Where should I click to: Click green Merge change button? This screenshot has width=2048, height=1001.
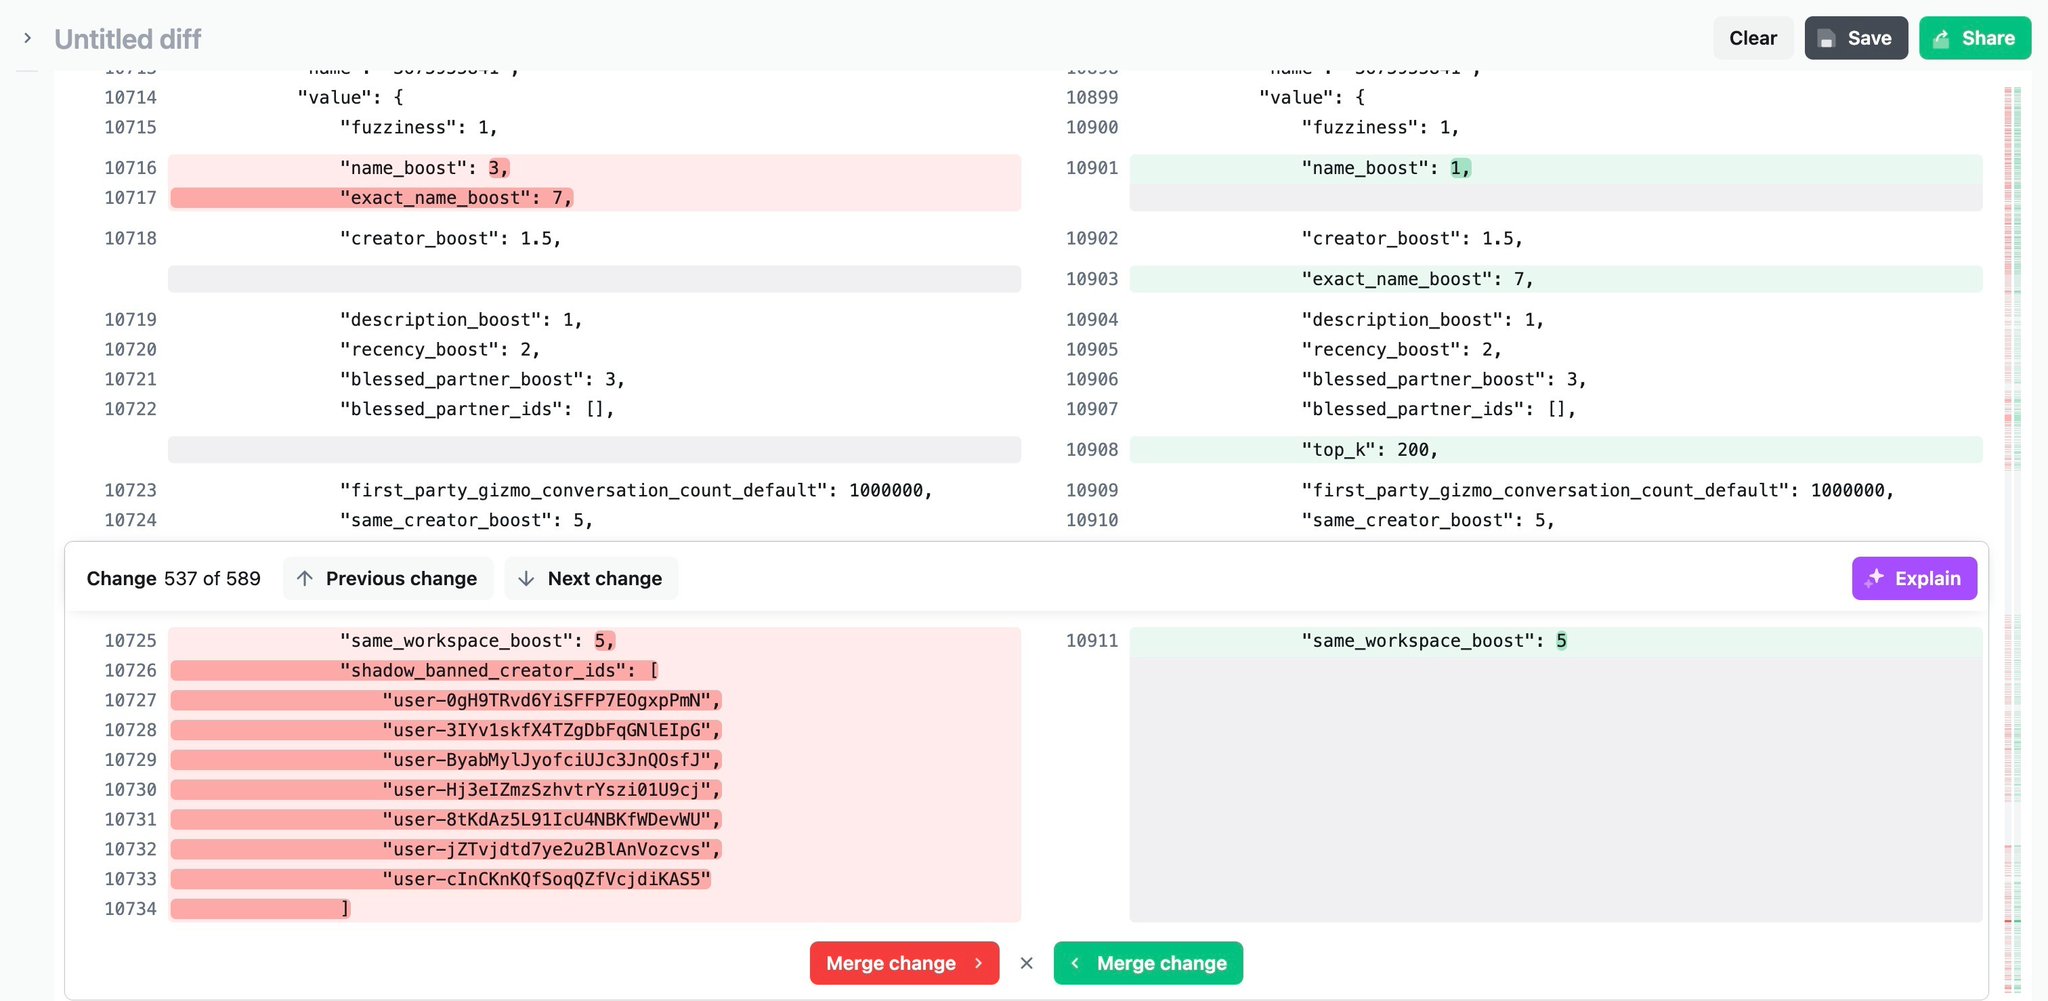coord(1148,963)
